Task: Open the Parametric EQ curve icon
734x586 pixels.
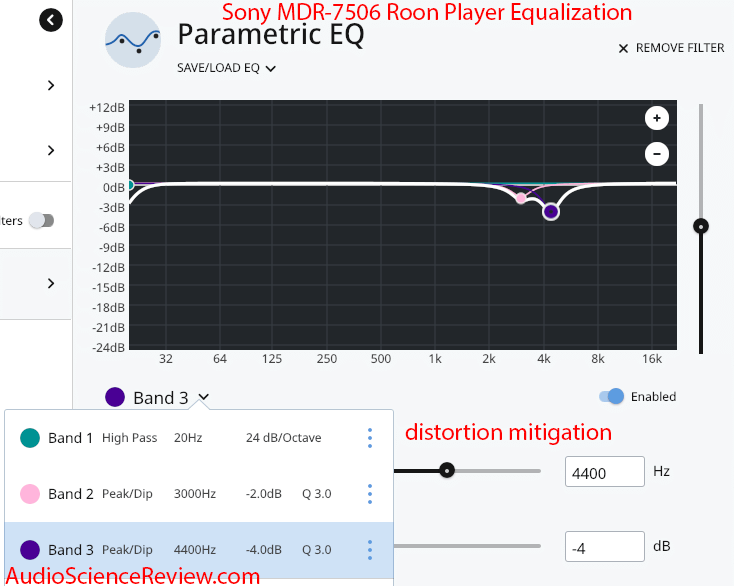Action: click(133, 40)
